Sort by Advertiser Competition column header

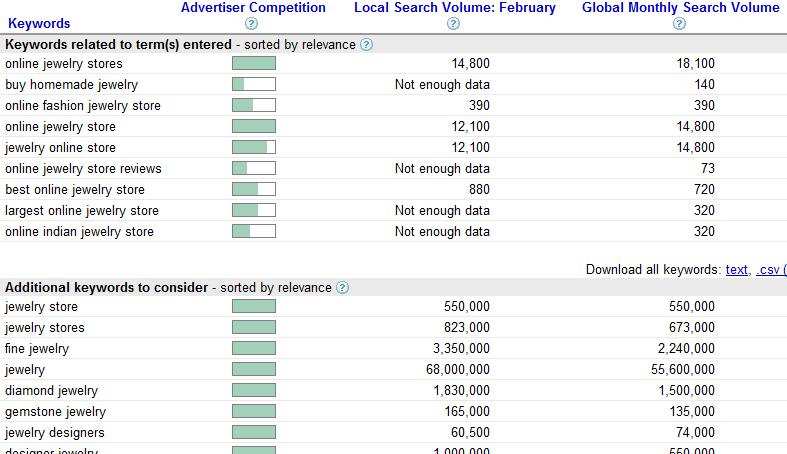tap(253, 8)
